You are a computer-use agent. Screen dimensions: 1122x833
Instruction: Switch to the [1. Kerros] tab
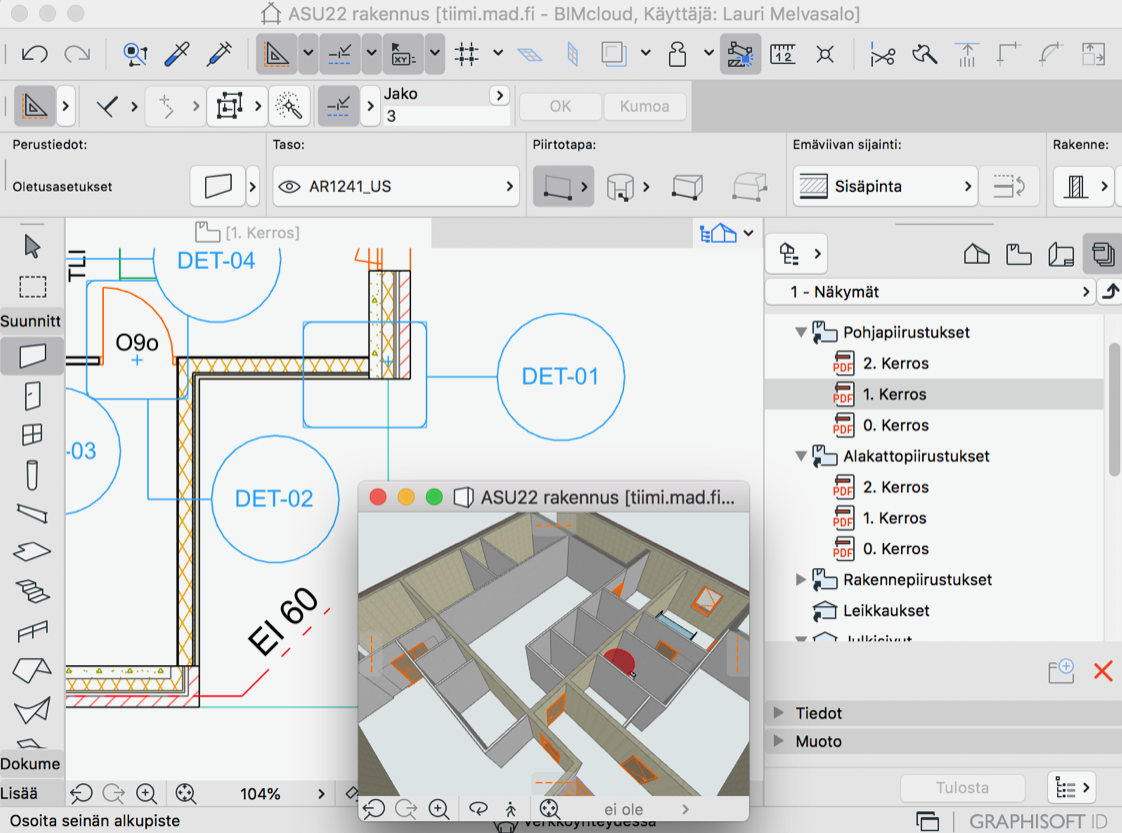pyautogui.click(x=248, y=233)
